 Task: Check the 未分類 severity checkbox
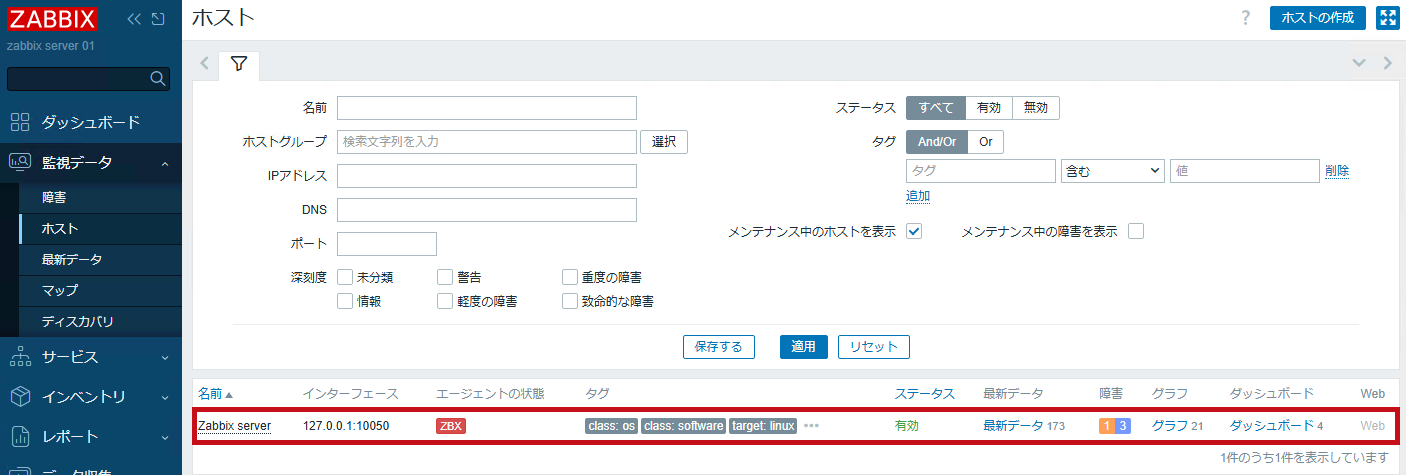click(x=345, y=277)
